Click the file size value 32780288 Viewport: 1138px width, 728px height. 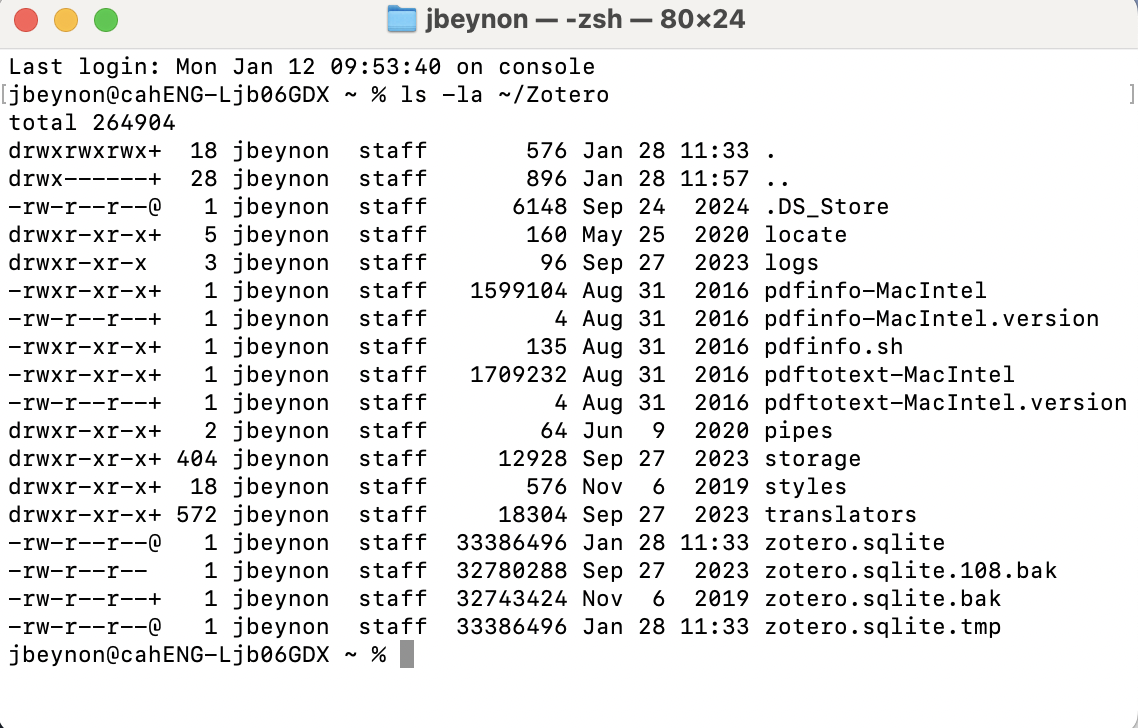click(512, 571)
